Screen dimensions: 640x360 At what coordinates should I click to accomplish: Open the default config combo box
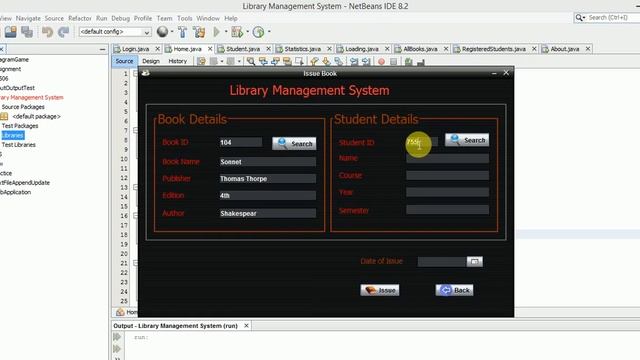115,31
